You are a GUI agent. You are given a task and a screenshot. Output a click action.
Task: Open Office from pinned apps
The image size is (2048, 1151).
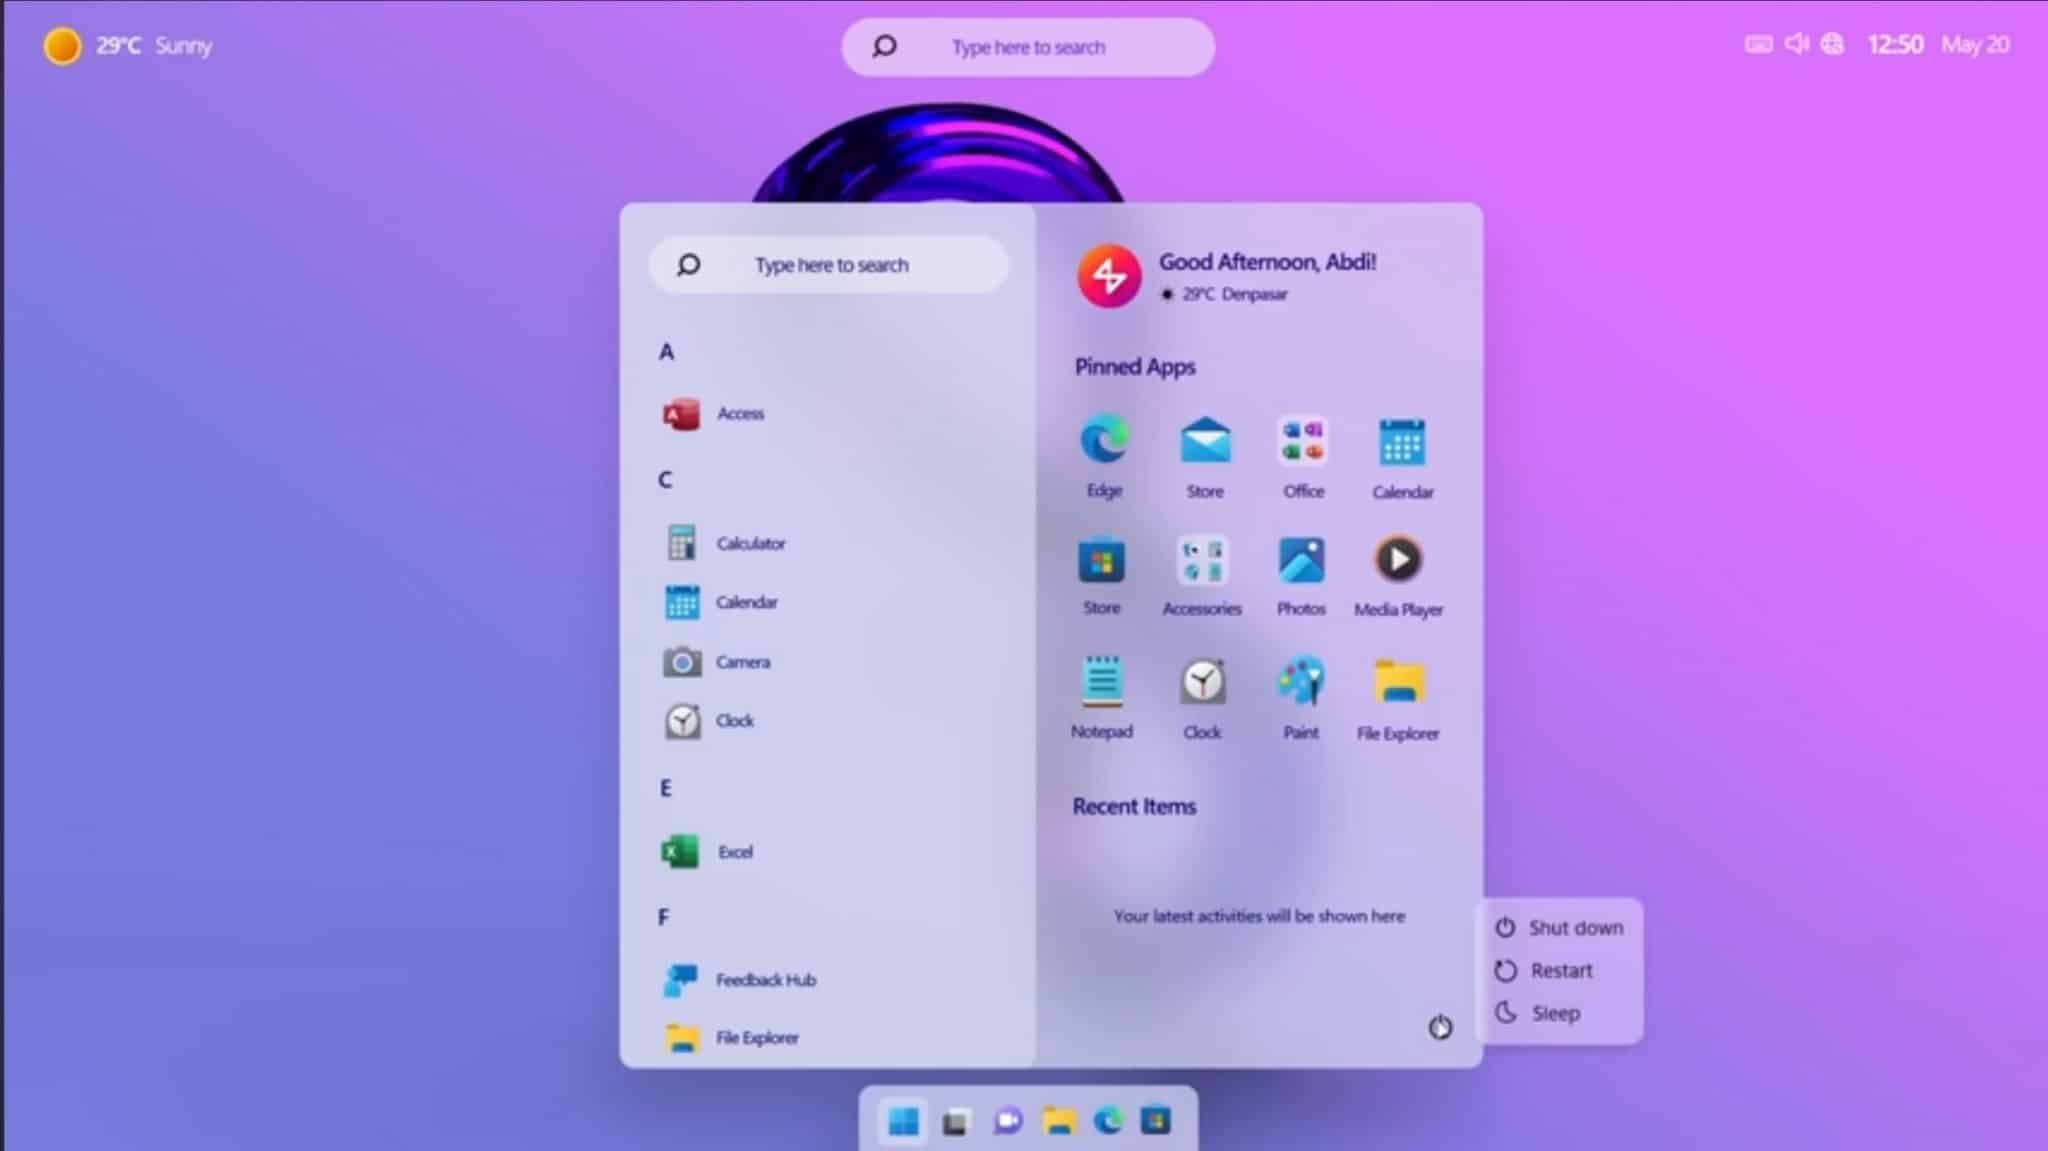coord(1303,442)
